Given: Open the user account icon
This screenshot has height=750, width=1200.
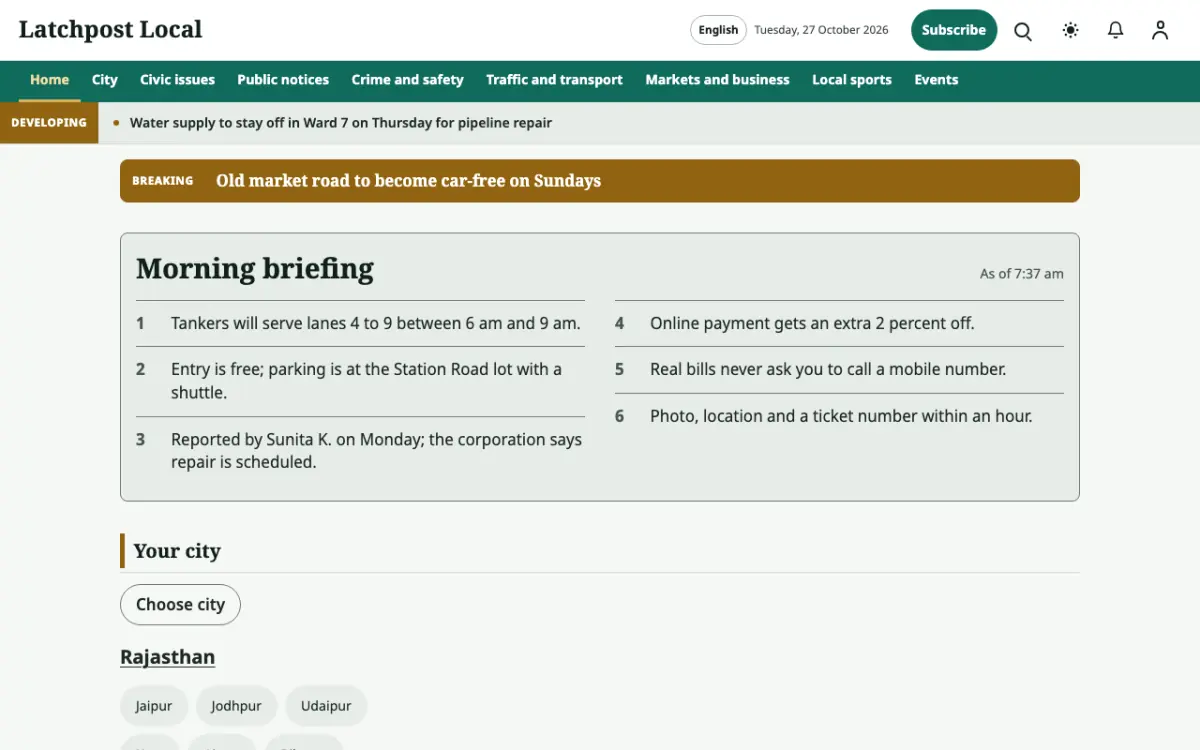Looking at the screenshot, I should (x=1160, y=30).
